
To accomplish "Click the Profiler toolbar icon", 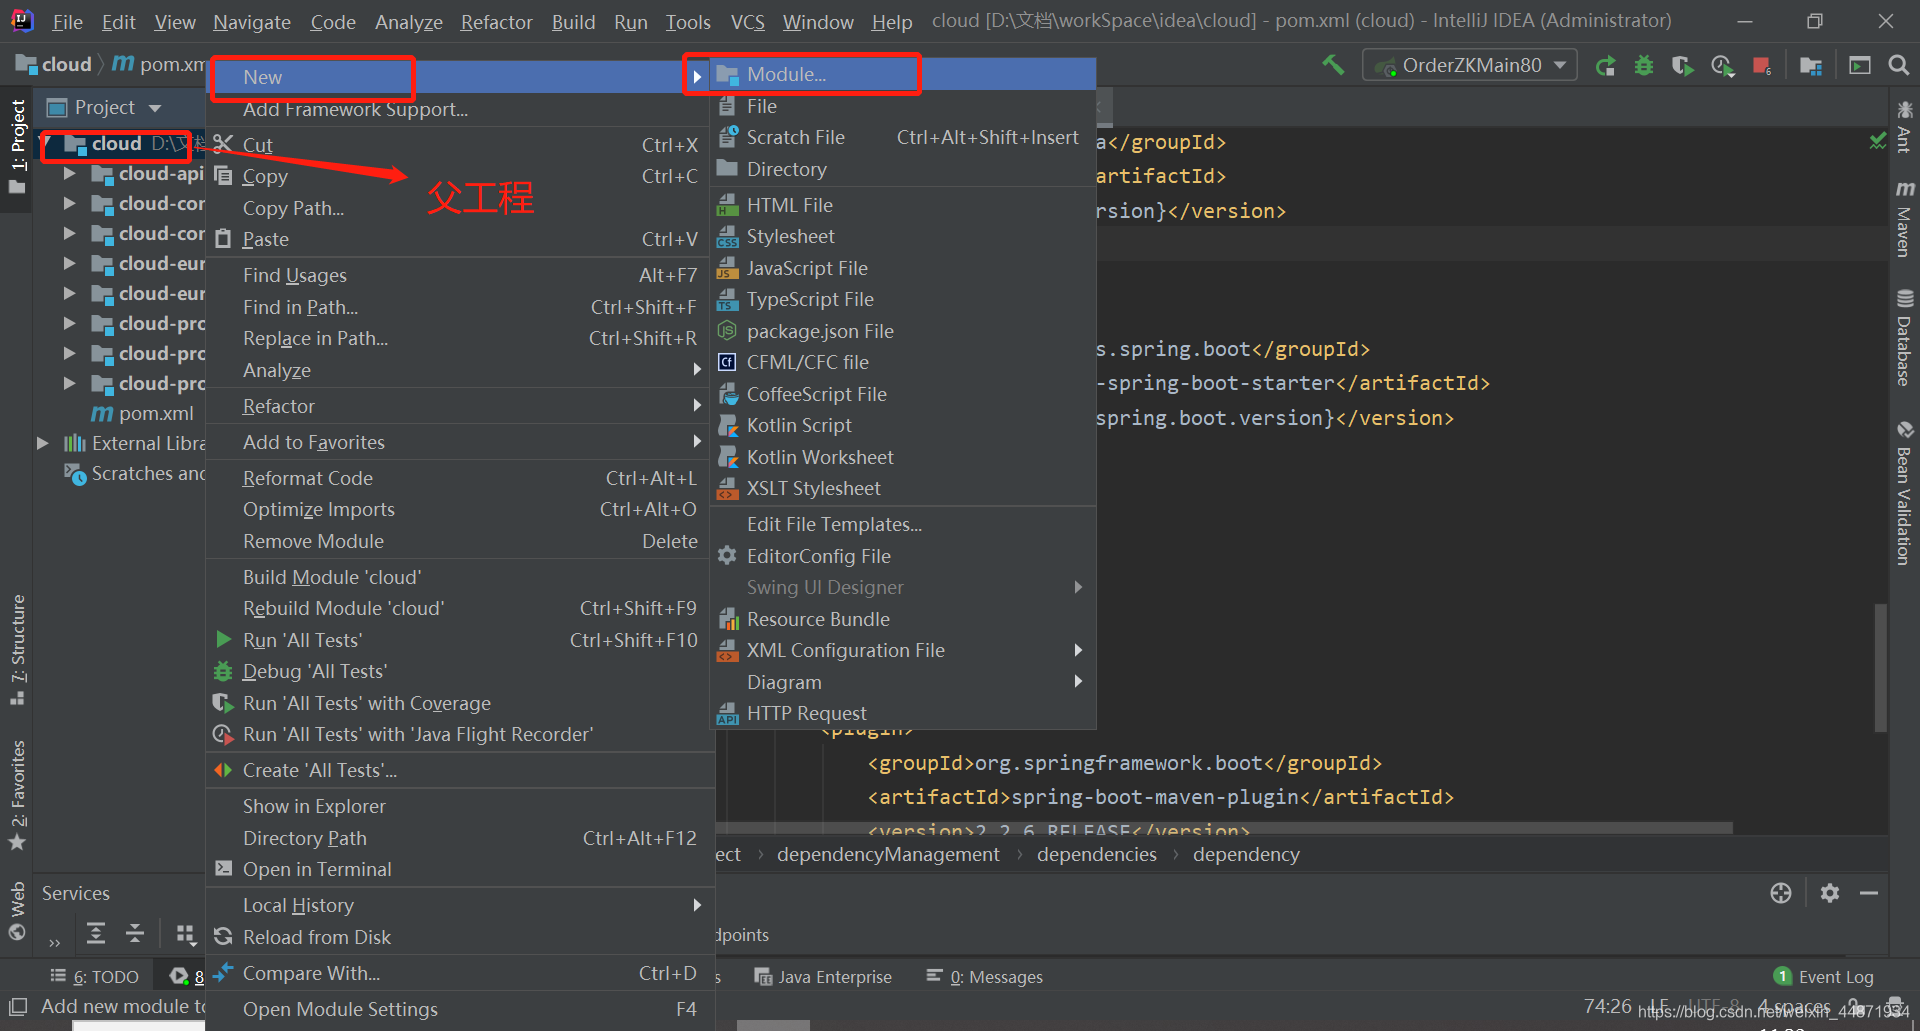I will [1722, 66].
